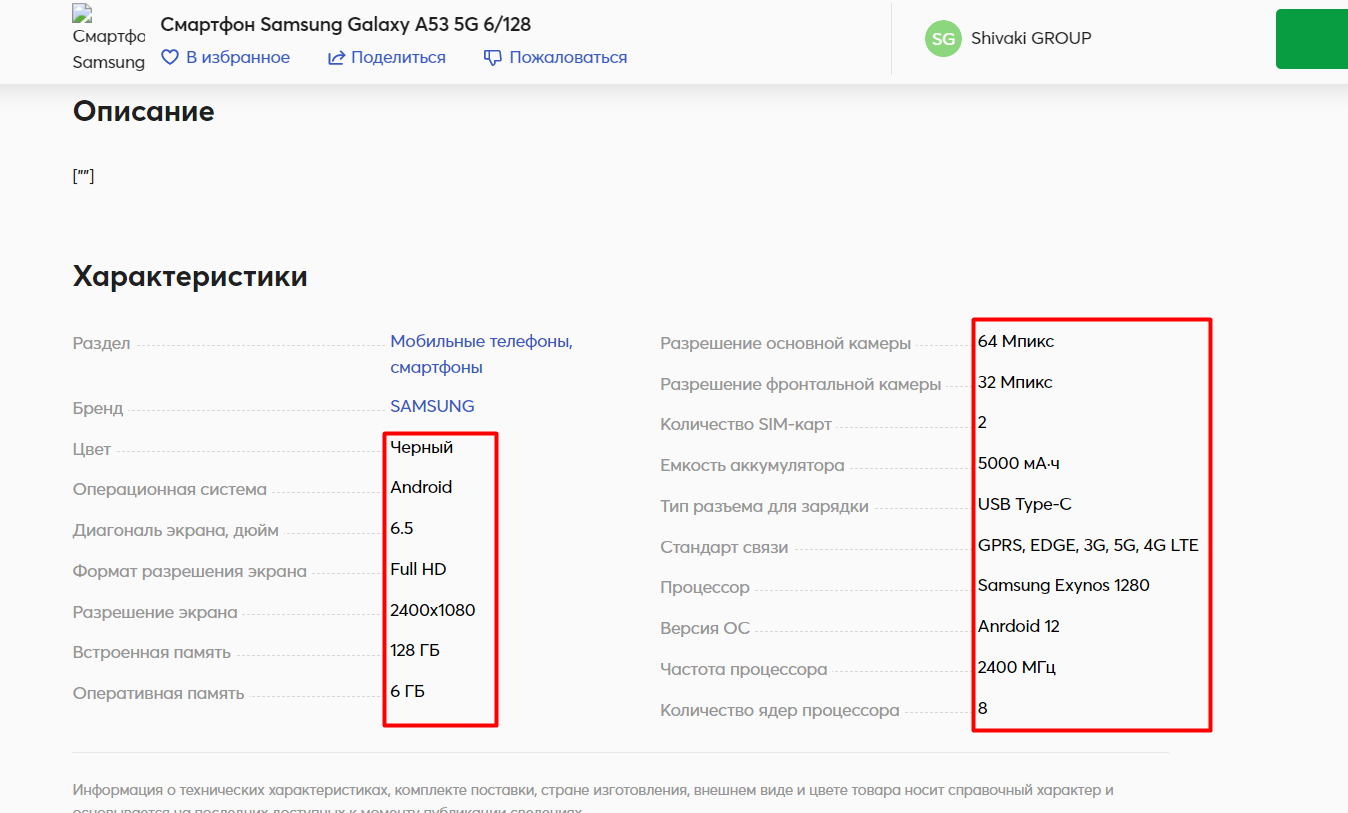Select the Full HD value
The height and width of the screenshot is (813, 1348).
pos(418,569)
